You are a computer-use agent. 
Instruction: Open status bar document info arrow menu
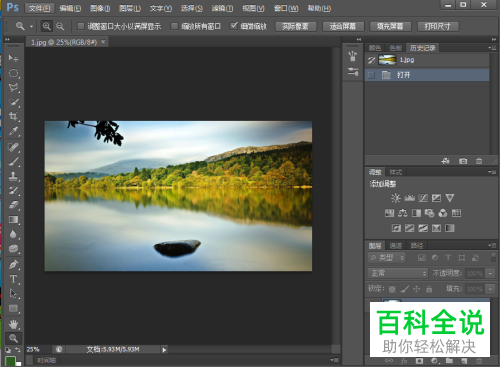[x=164, y=350]
